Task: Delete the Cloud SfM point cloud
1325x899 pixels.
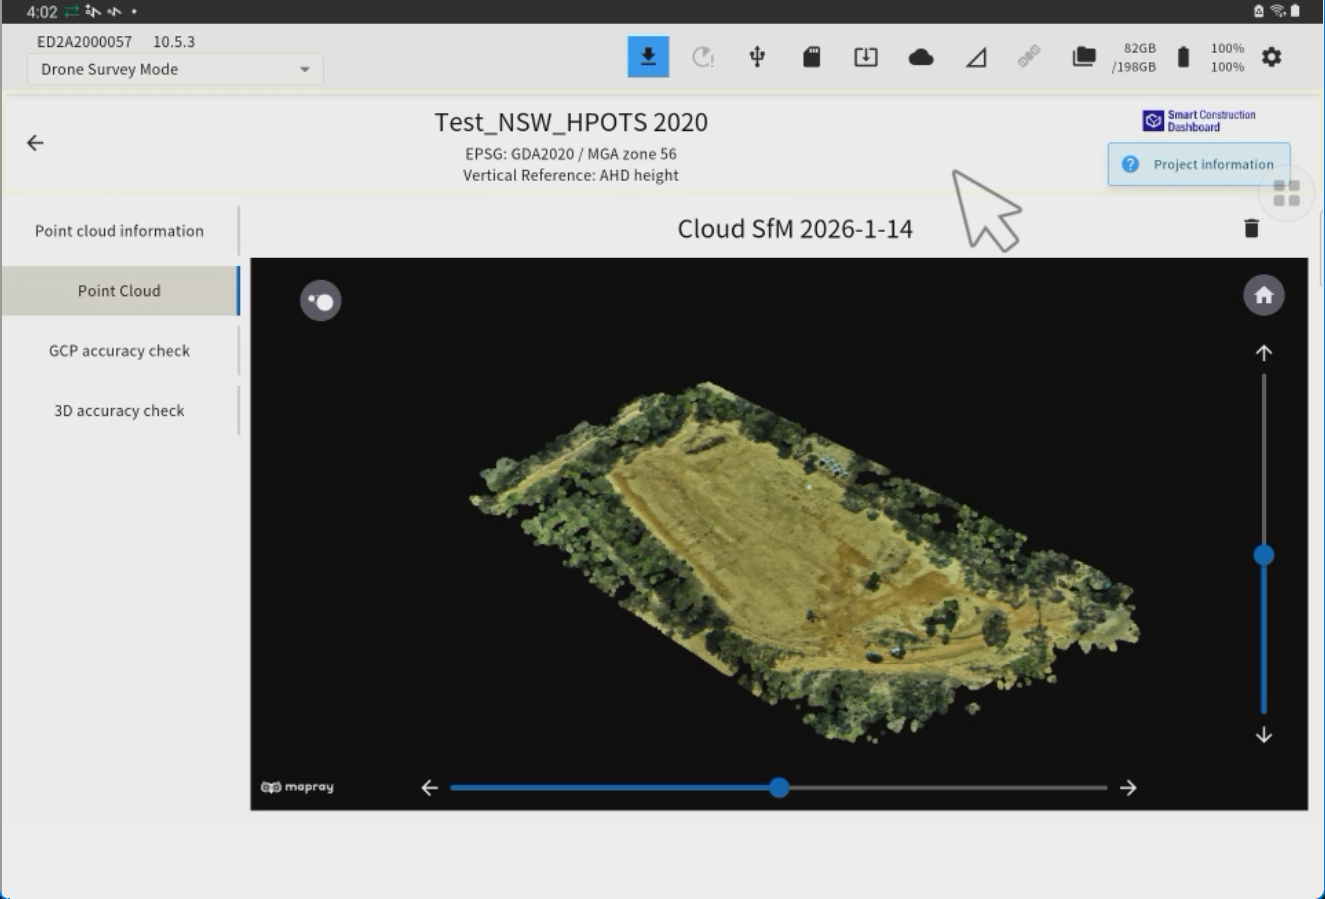Action: pos(1251,229)
